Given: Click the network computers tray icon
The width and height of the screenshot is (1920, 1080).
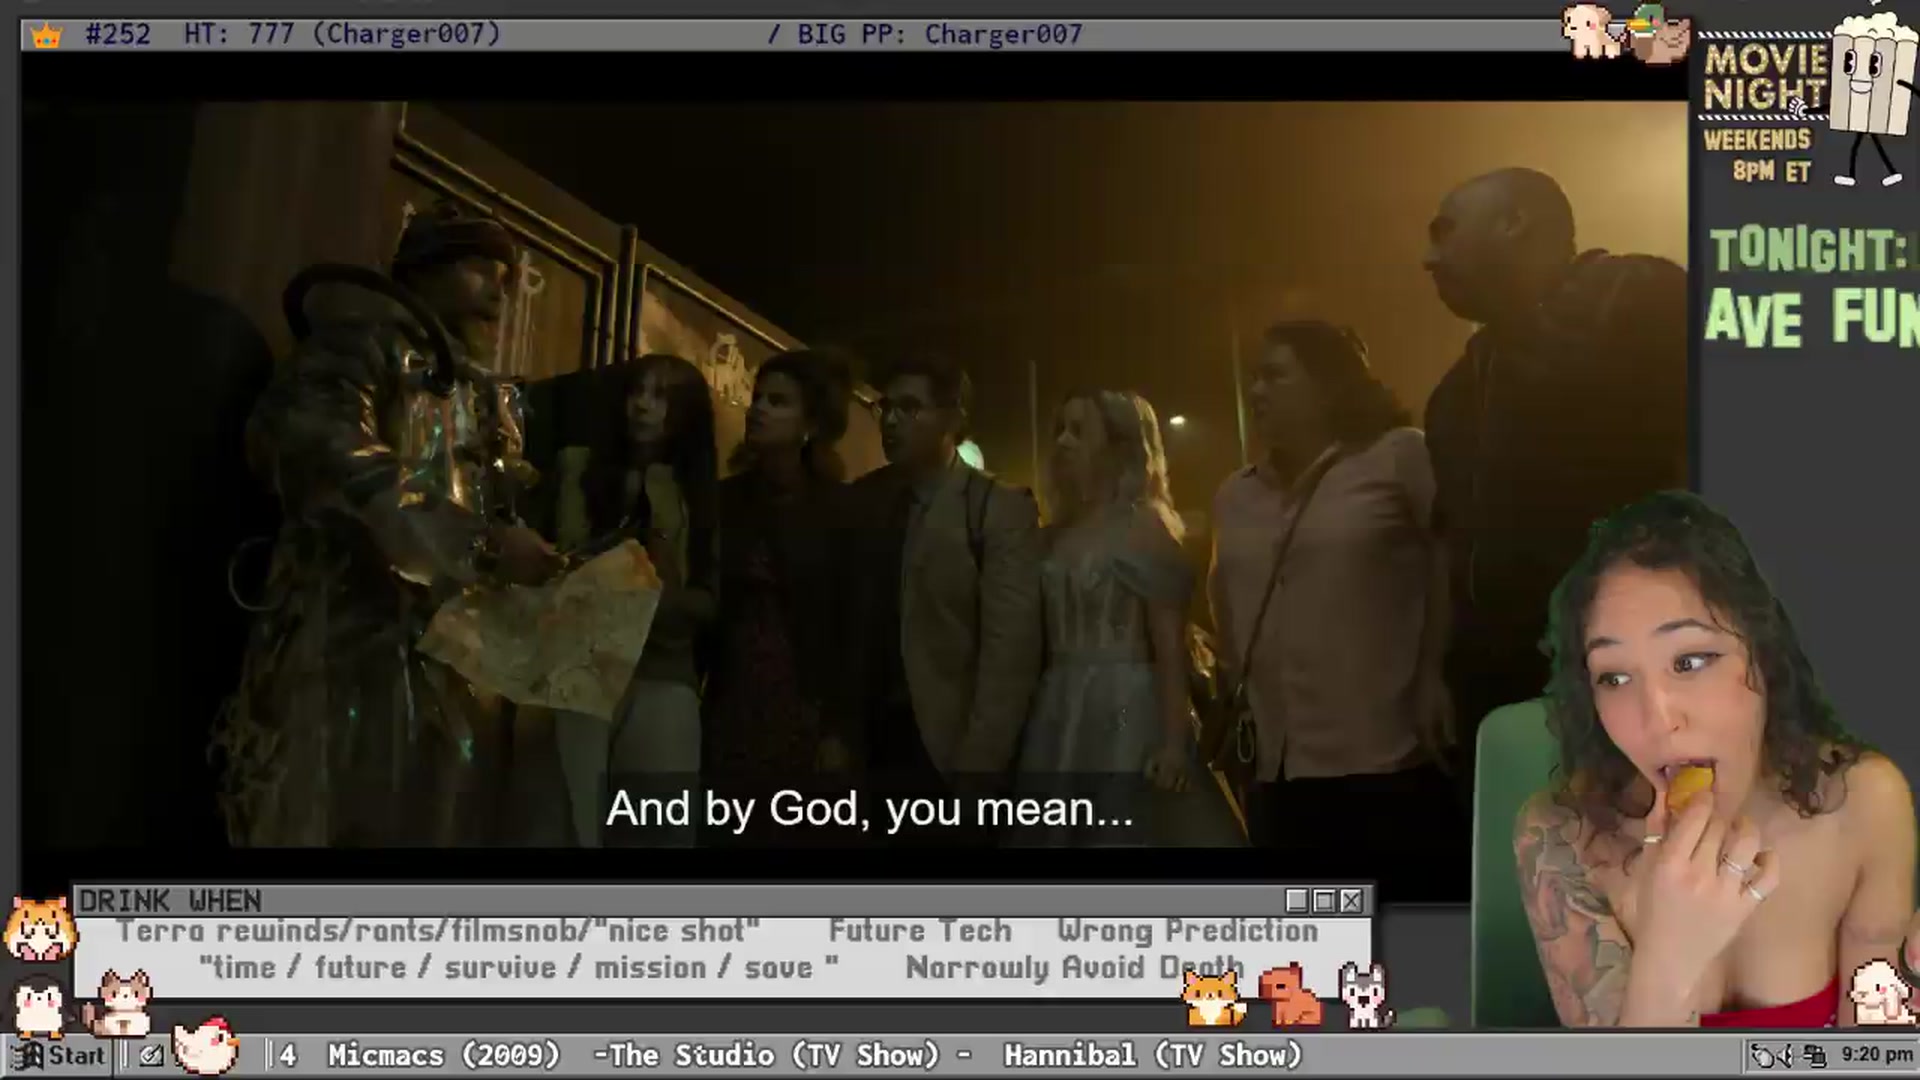Looking at the screenshot, I should (x=1813, y=1056).
